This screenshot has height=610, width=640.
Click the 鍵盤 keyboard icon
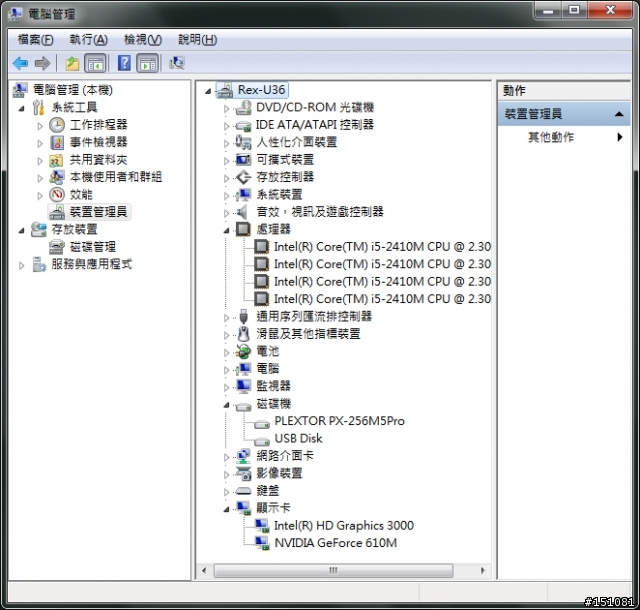pyautogui.click(x=243, y=491)
